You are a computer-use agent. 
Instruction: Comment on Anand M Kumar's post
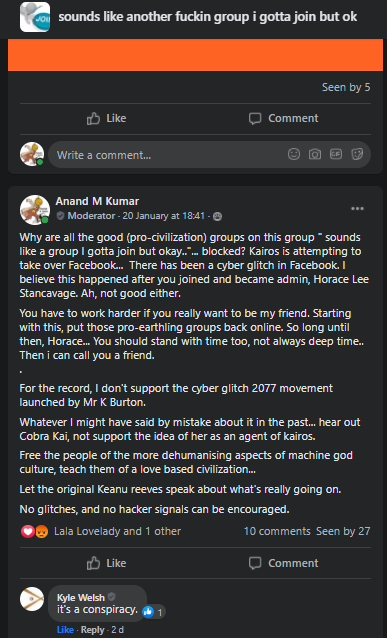coord(283,563)
